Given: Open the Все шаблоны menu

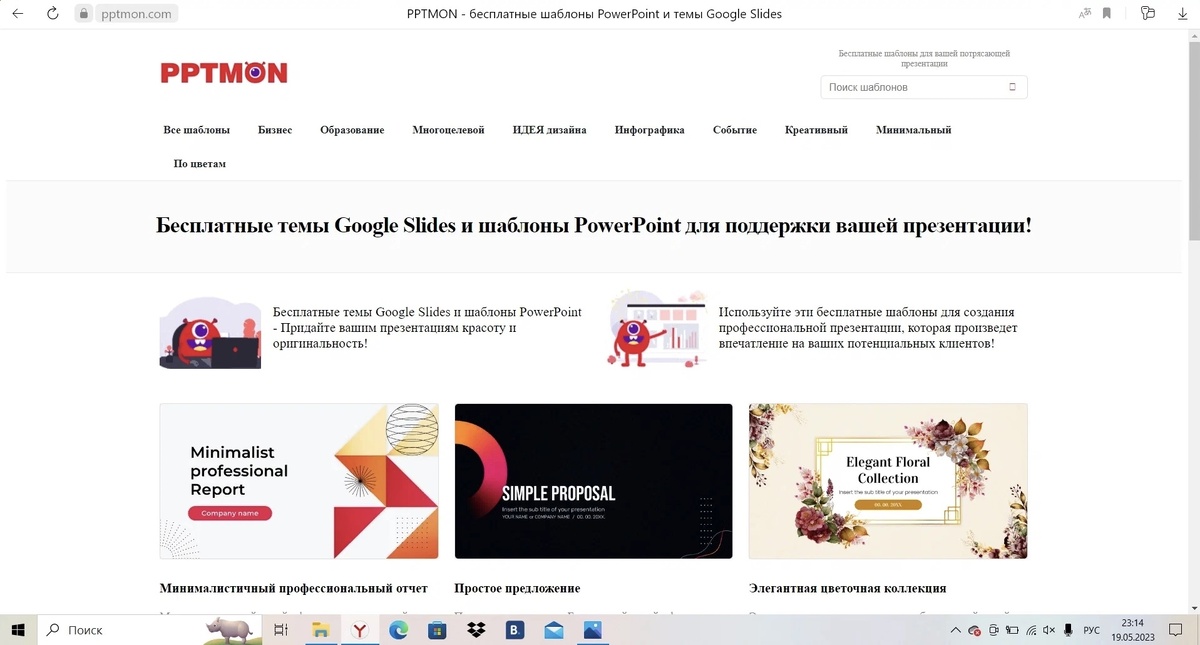Looking at the screenshot, I should pos(197,130).
